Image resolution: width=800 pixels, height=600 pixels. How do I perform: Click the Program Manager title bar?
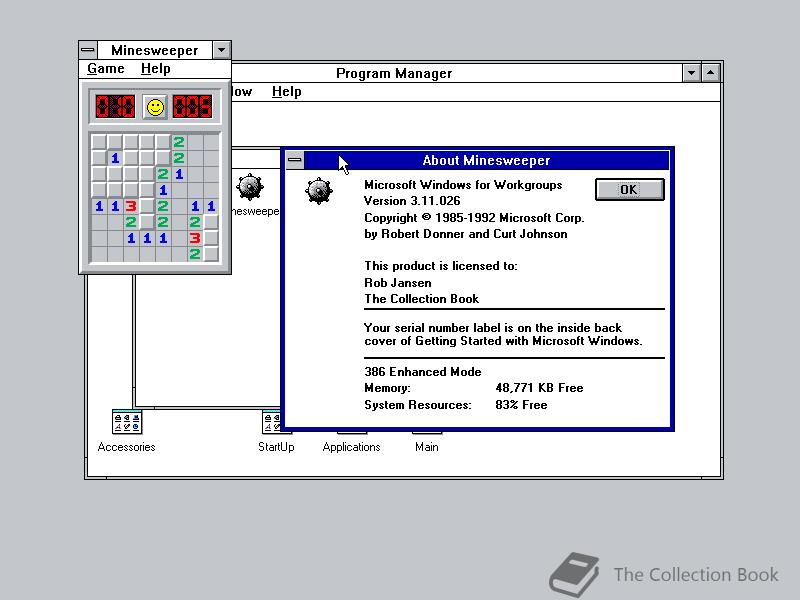(x=457, y=73)
